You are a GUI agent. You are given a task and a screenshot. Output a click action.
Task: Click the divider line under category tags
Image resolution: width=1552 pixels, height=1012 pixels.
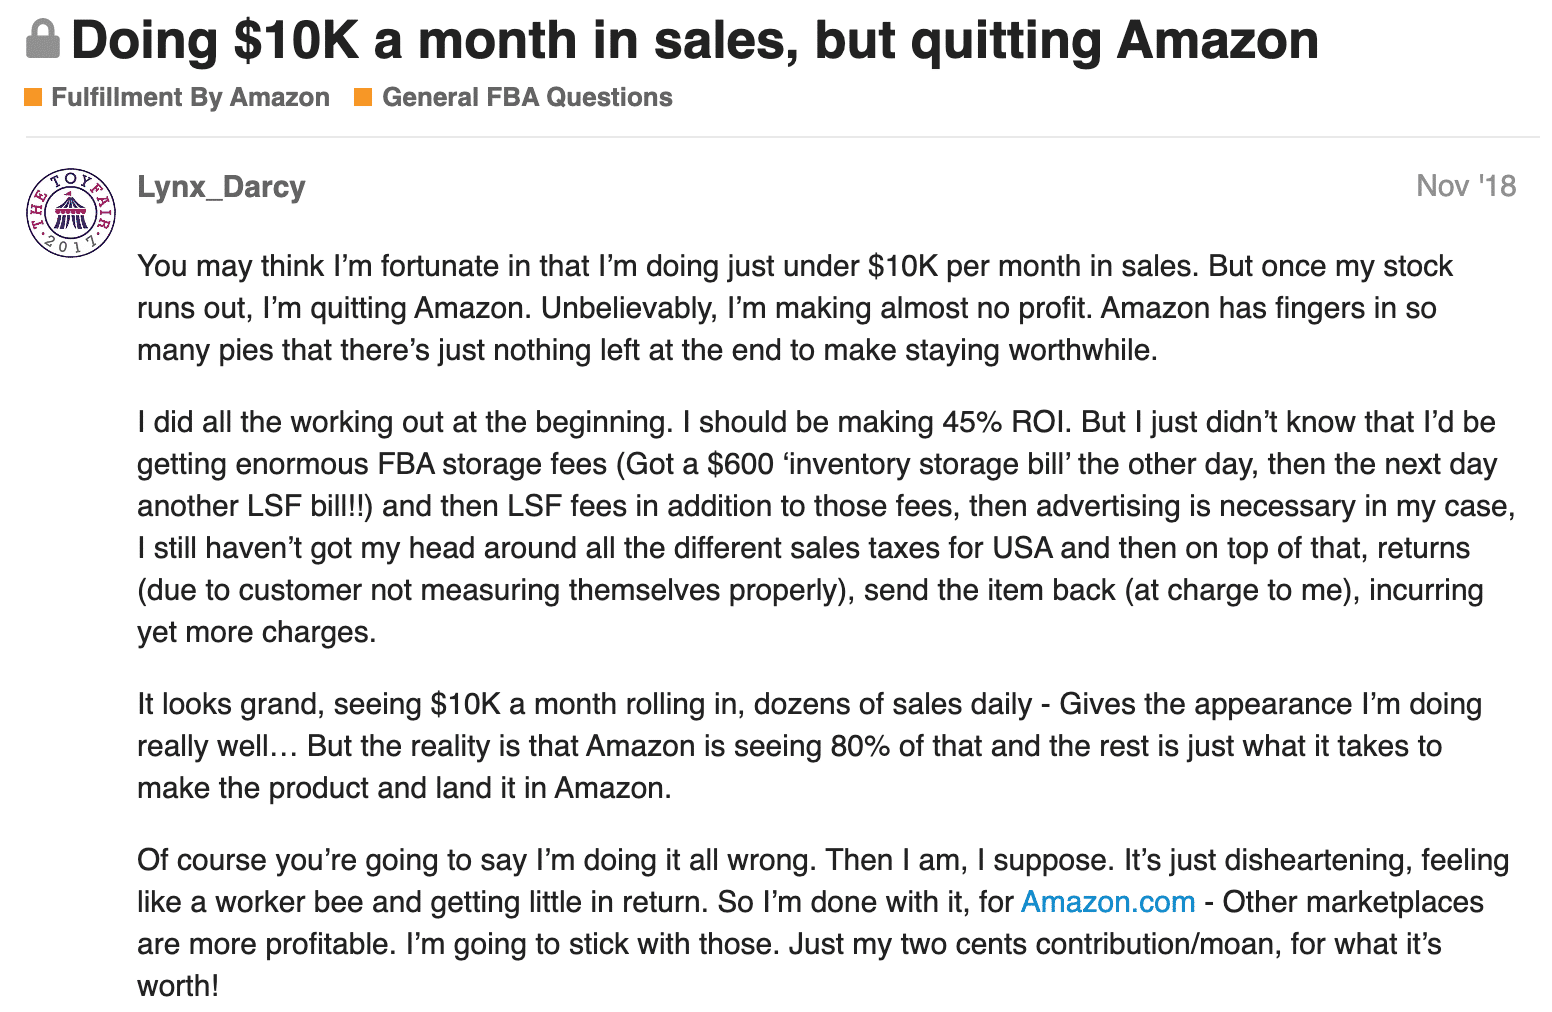[782, 137]
